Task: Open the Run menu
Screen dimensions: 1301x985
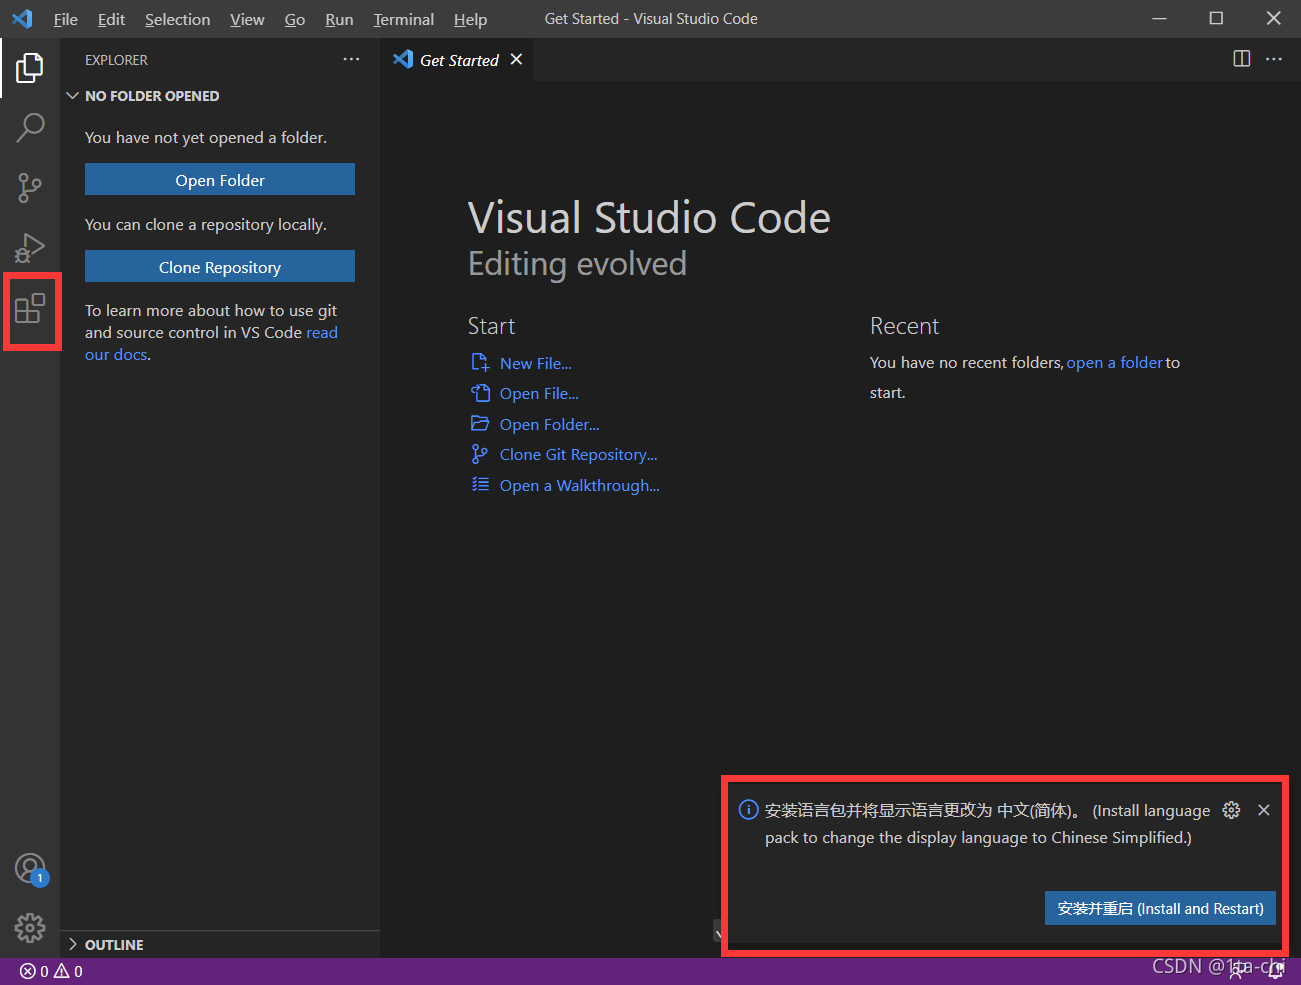Action: pyautogui.click(x=339, y=19)
